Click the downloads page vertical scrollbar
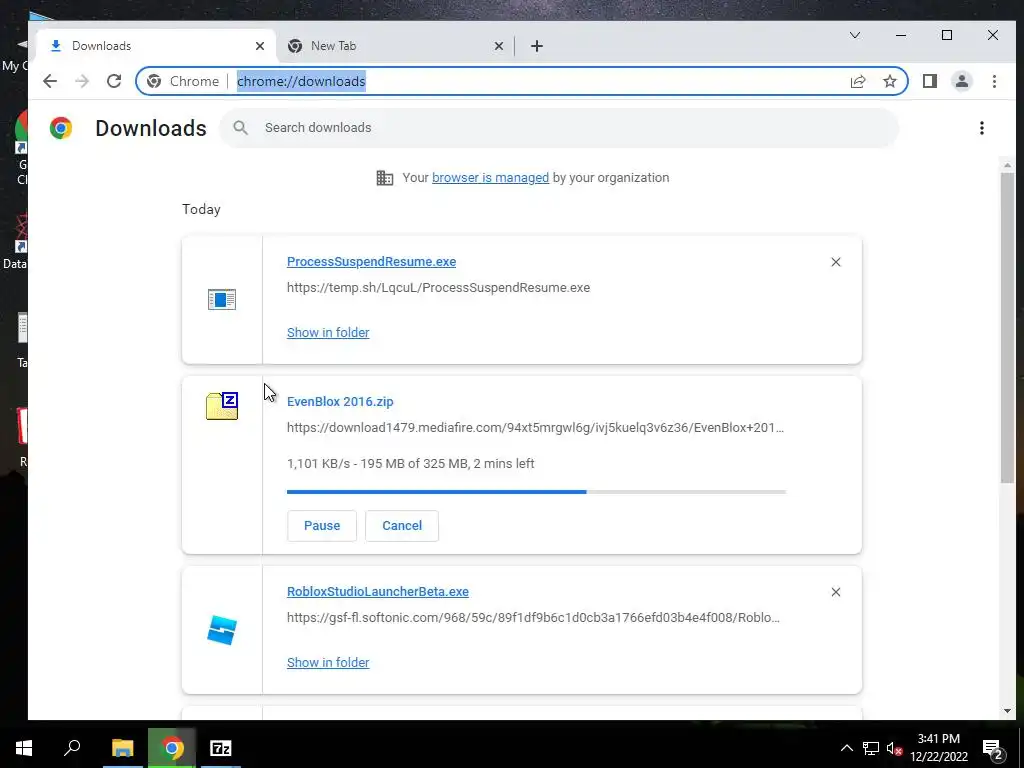 click(x=1007, y=327)
